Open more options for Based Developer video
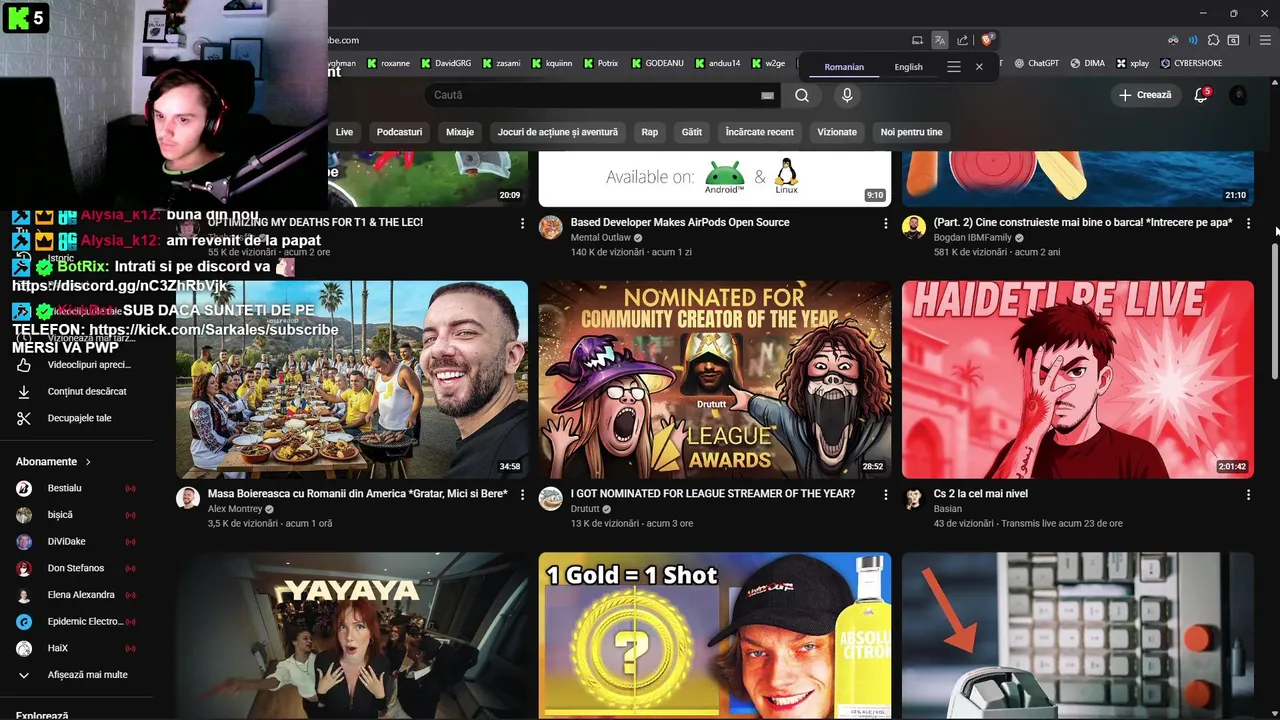1280x720 pixels. pyautogui.click(x=885, y=223)
